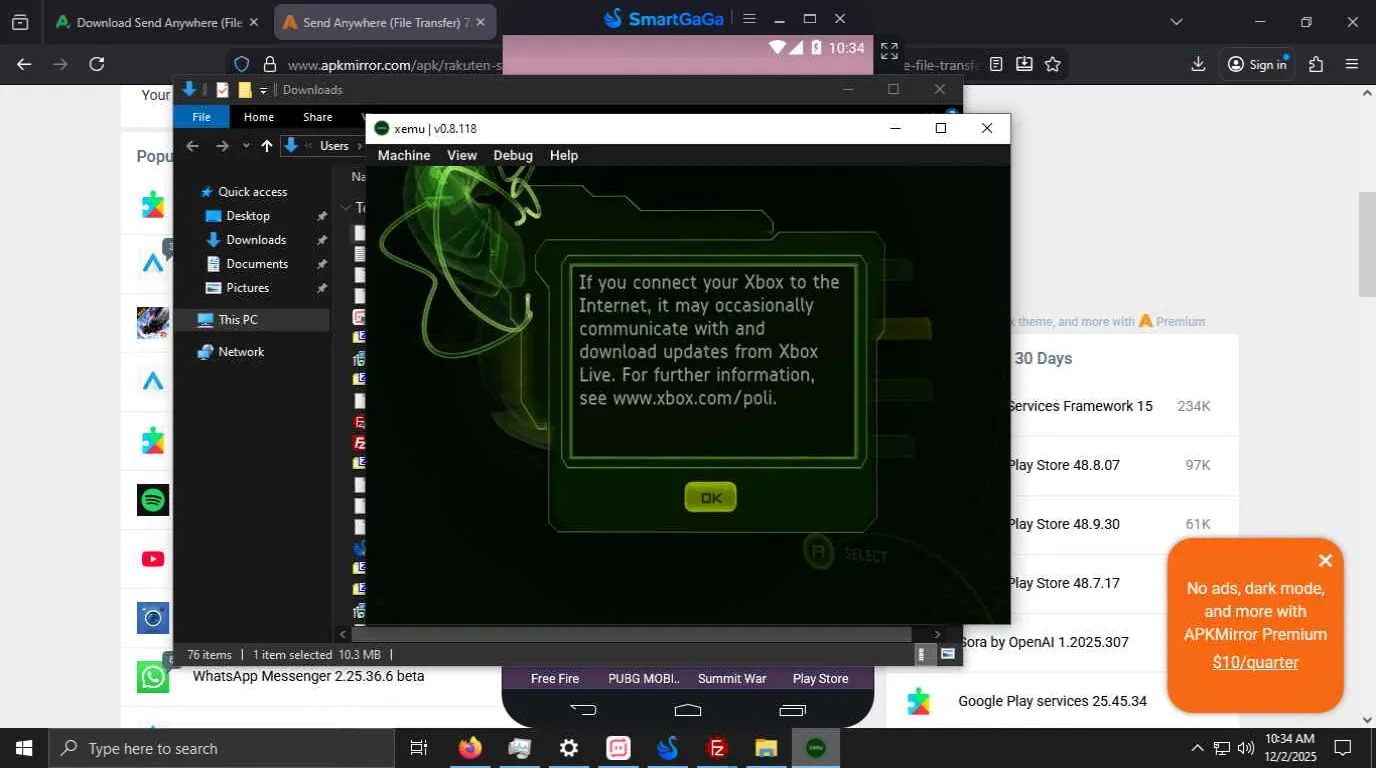Image resolution: width=1376 pixels, height=768 pixels.
Task: Click the tracking protection shield icon
Action: pyautogui.click(x=241, y=64)
